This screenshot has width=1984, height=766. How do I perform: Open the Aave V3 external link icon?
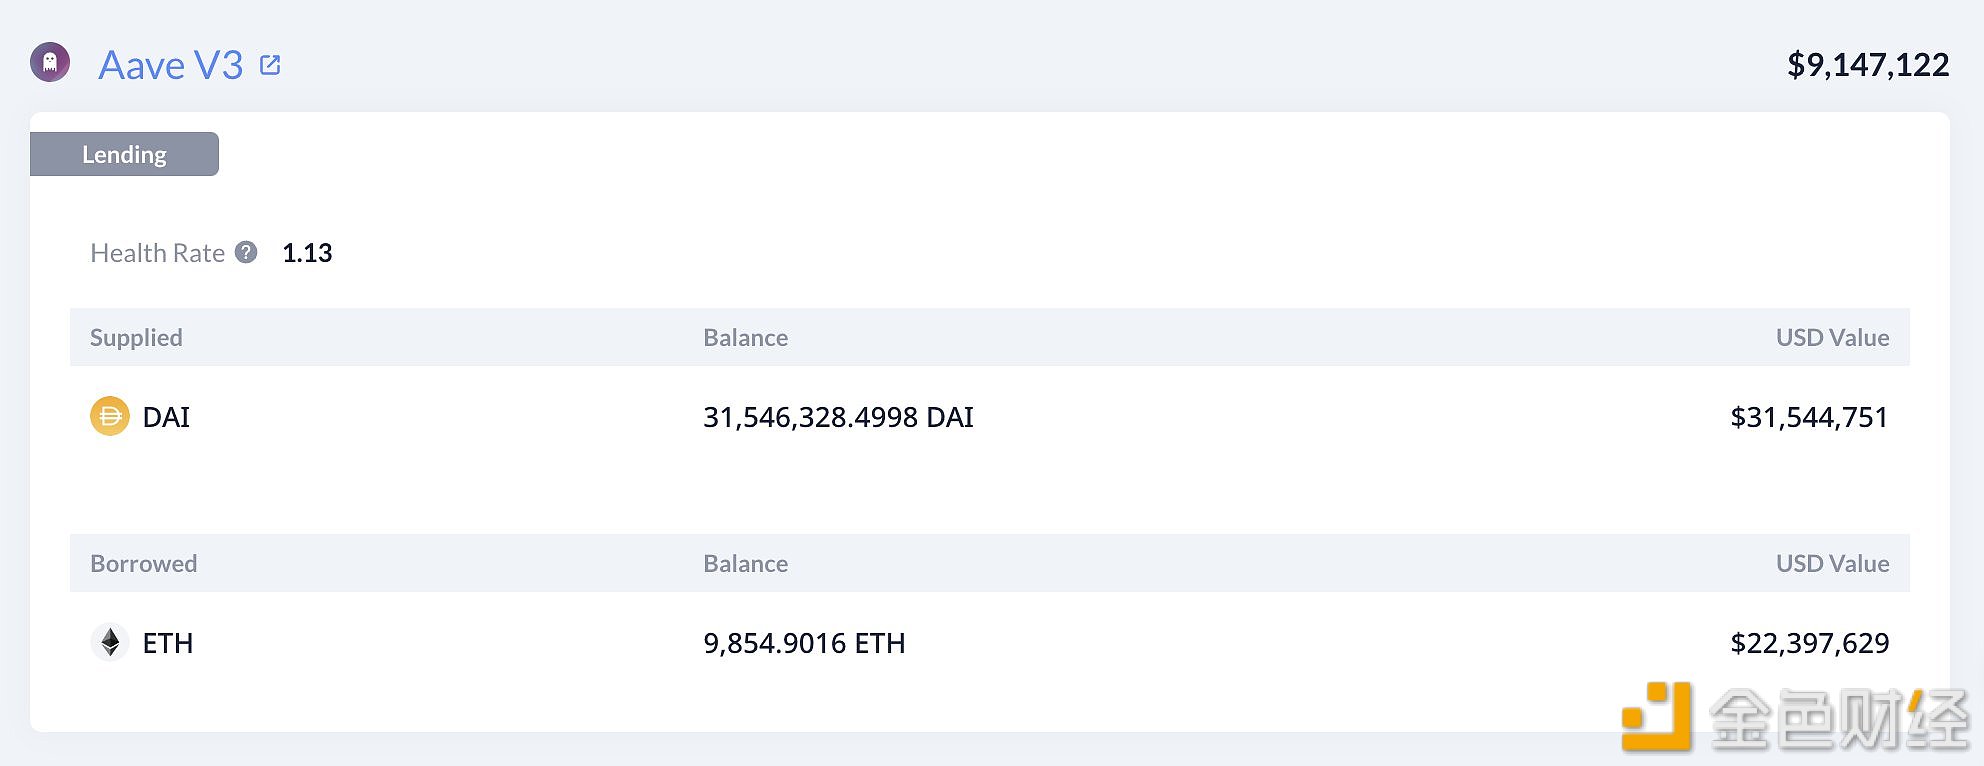coord(270,65)
